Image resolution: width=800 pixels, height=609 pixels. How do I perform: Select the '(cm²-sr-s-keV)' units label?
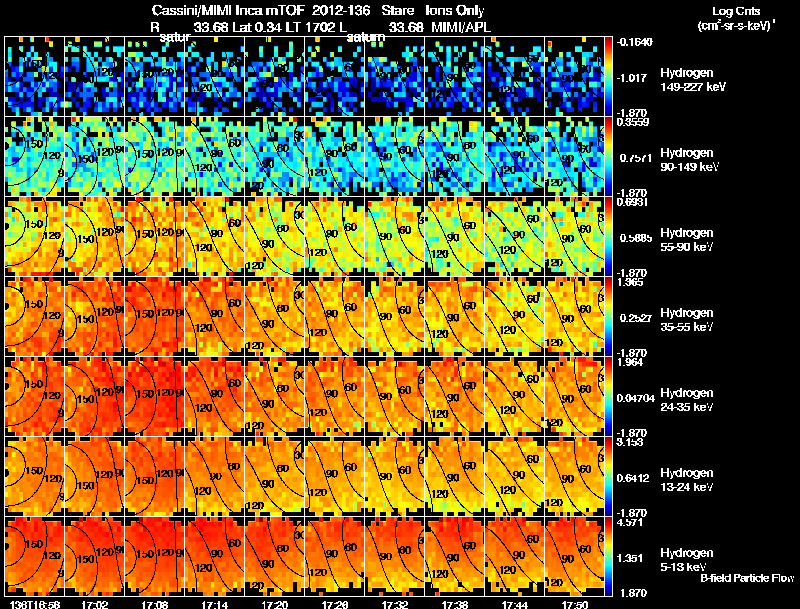coord(734,25)
